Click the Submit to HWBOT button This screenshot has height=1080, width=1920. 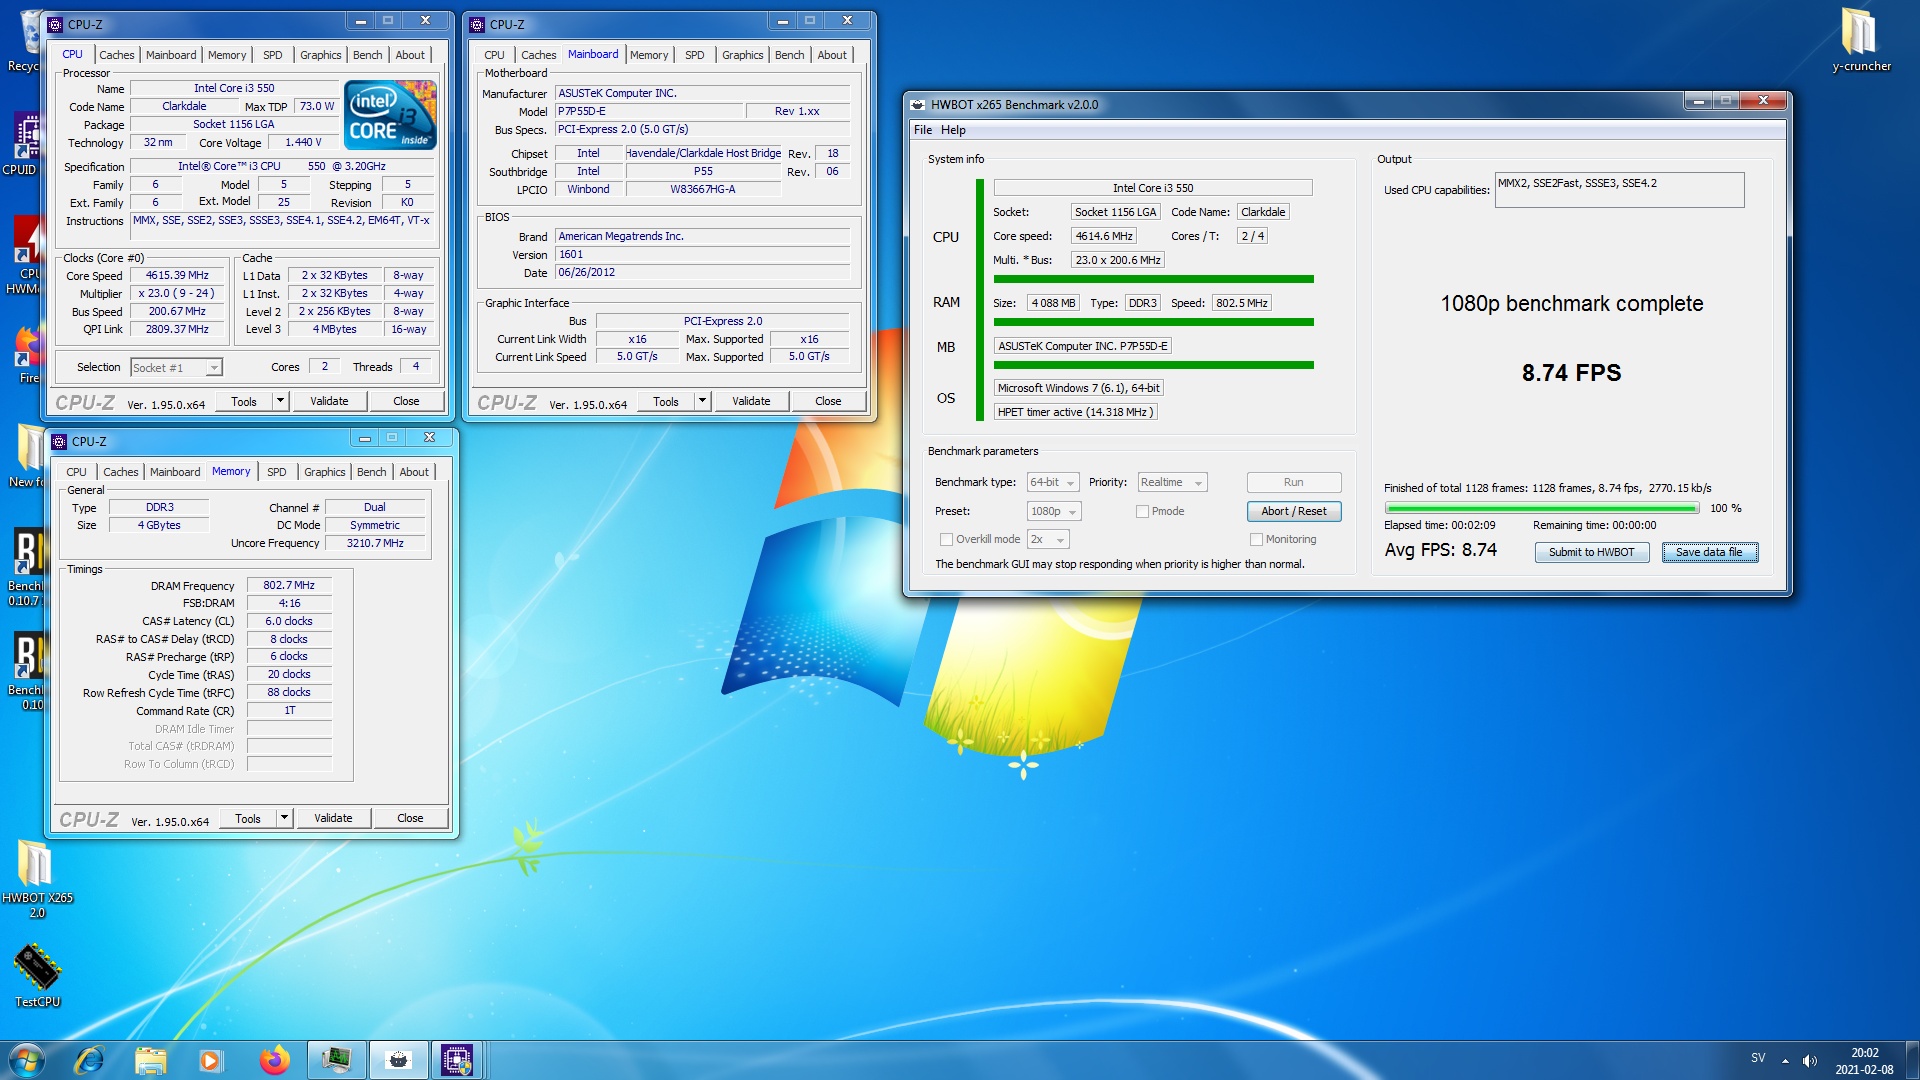click(x=1591, y=552)
